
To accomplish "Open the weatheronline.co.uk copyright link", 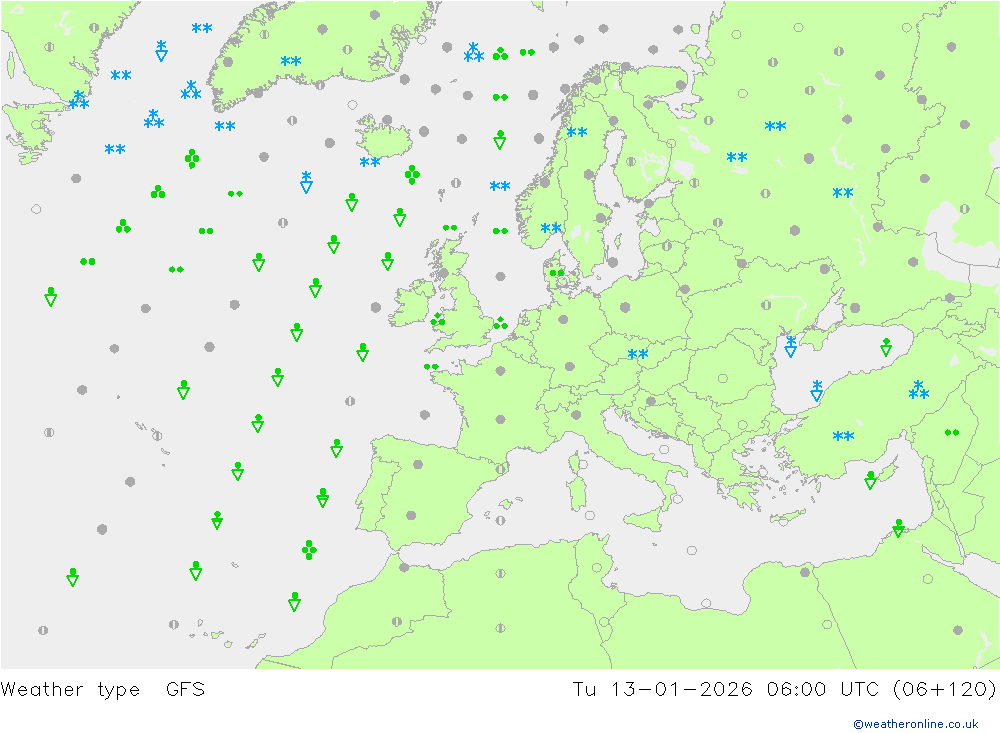I will tap(916, 724).
